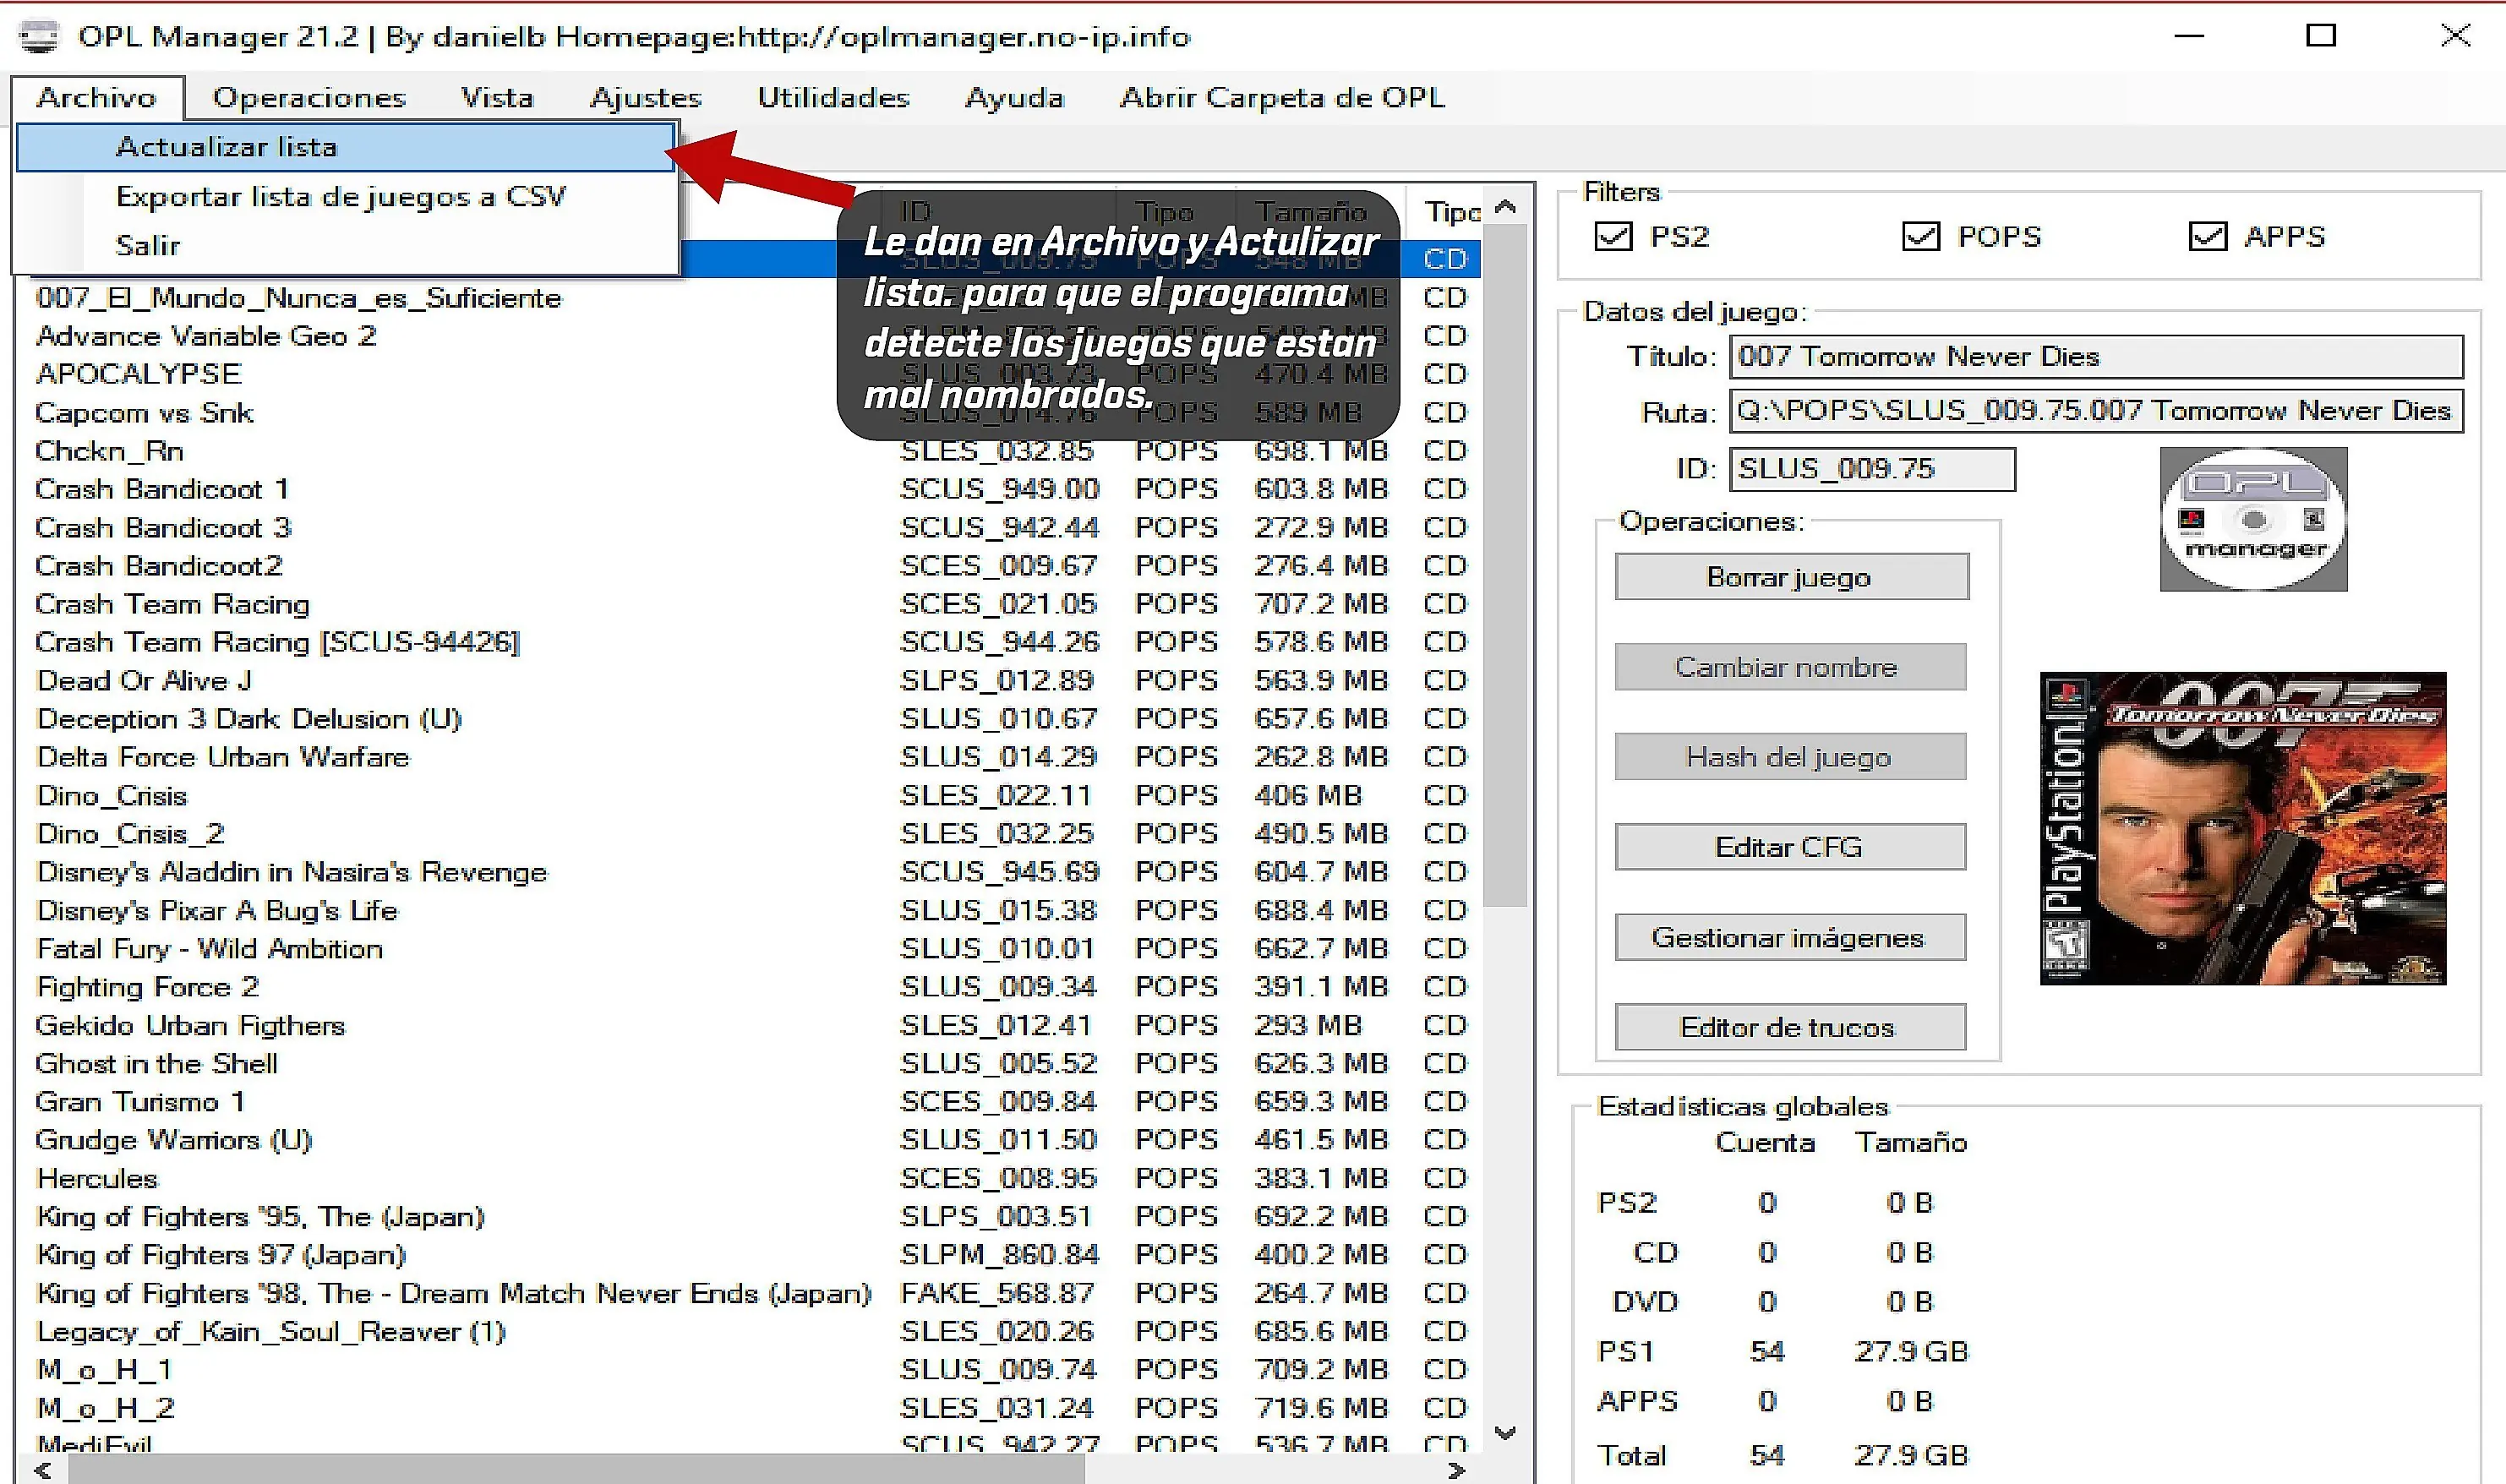Toggle the APPS filter checkbox

2207,237
